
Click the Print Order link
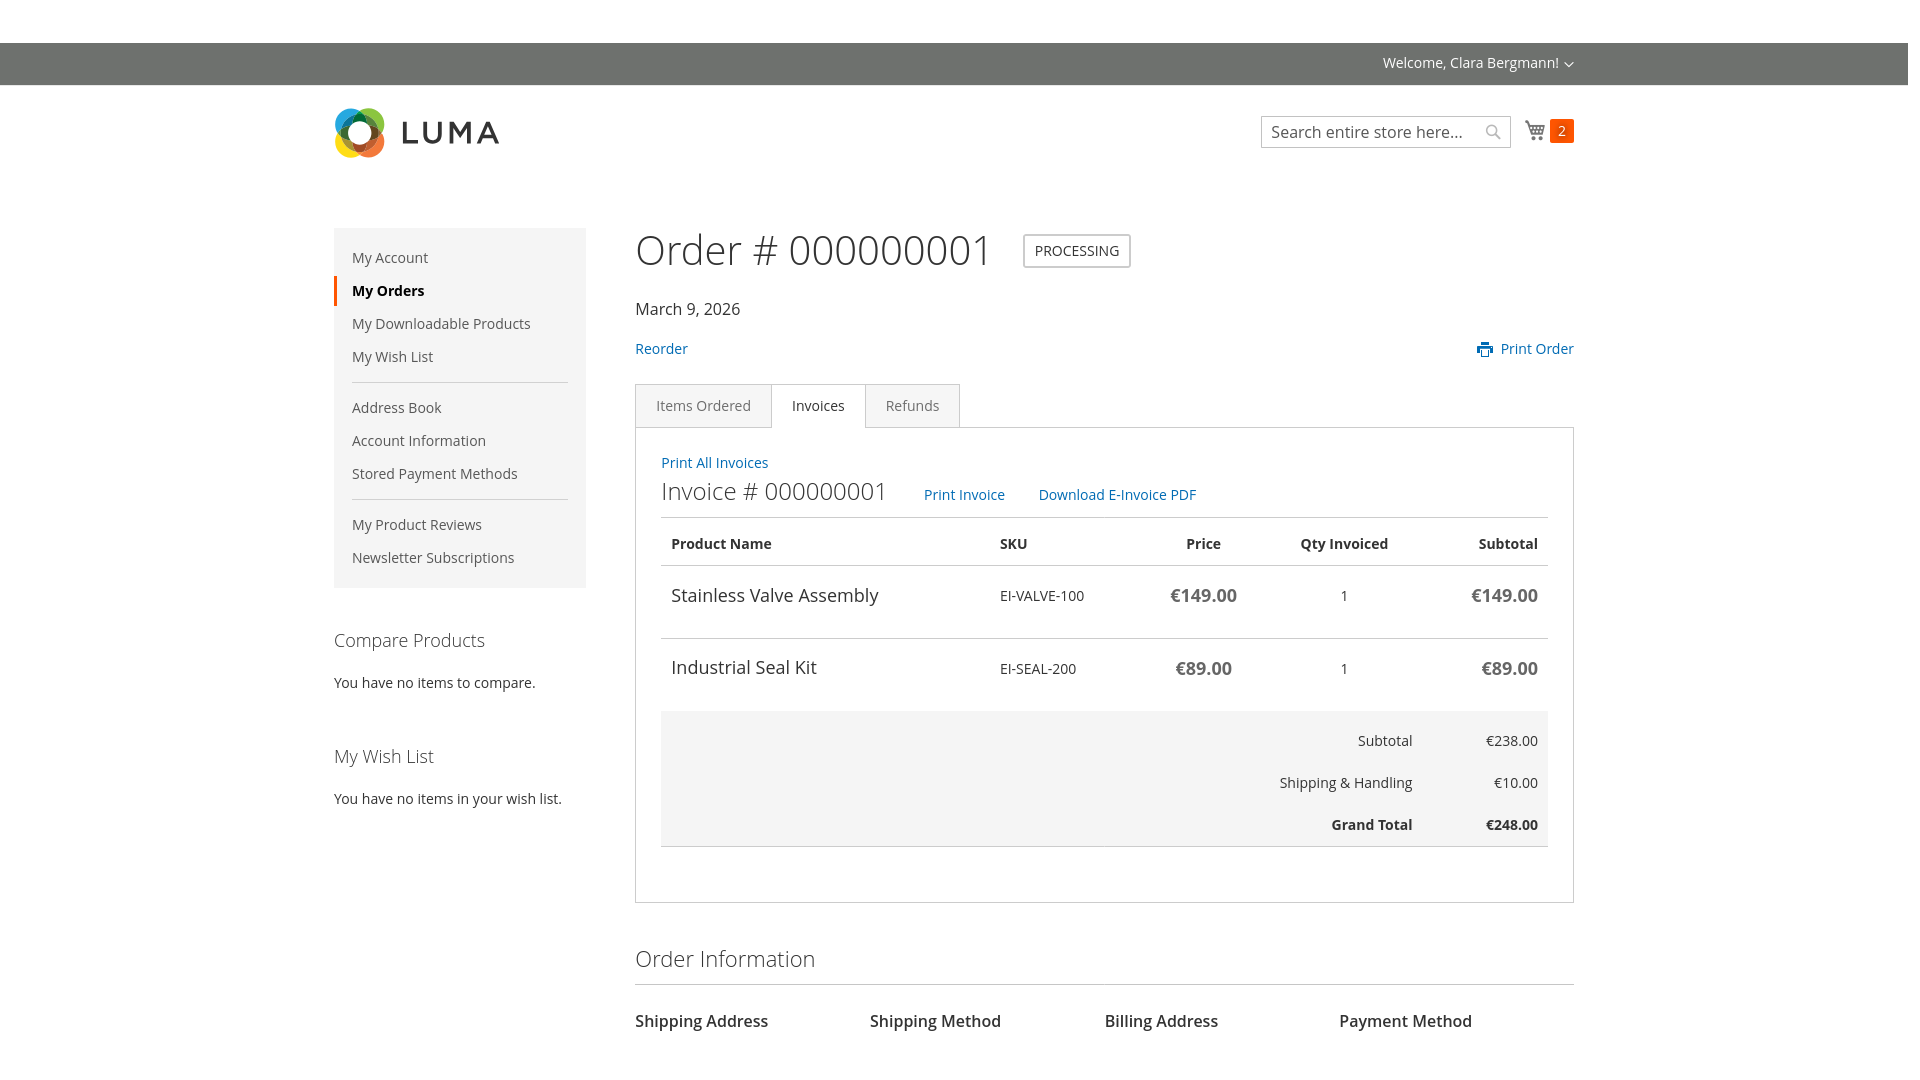(x=1537, y=349)
